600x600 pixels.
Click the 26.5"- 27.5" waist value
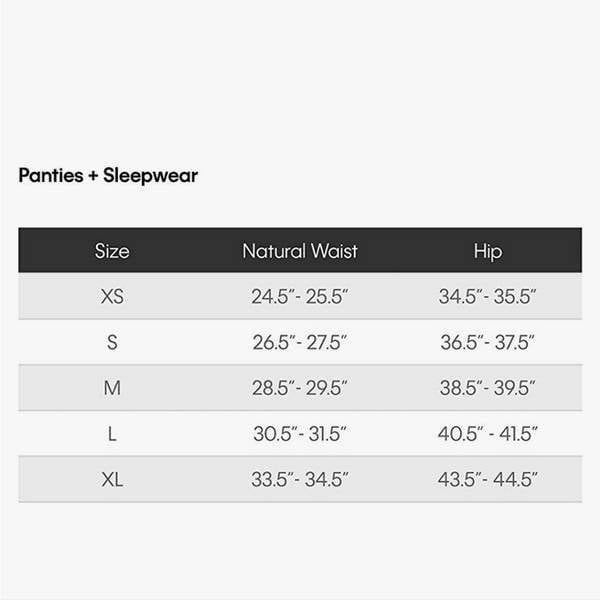pos(300,342)
